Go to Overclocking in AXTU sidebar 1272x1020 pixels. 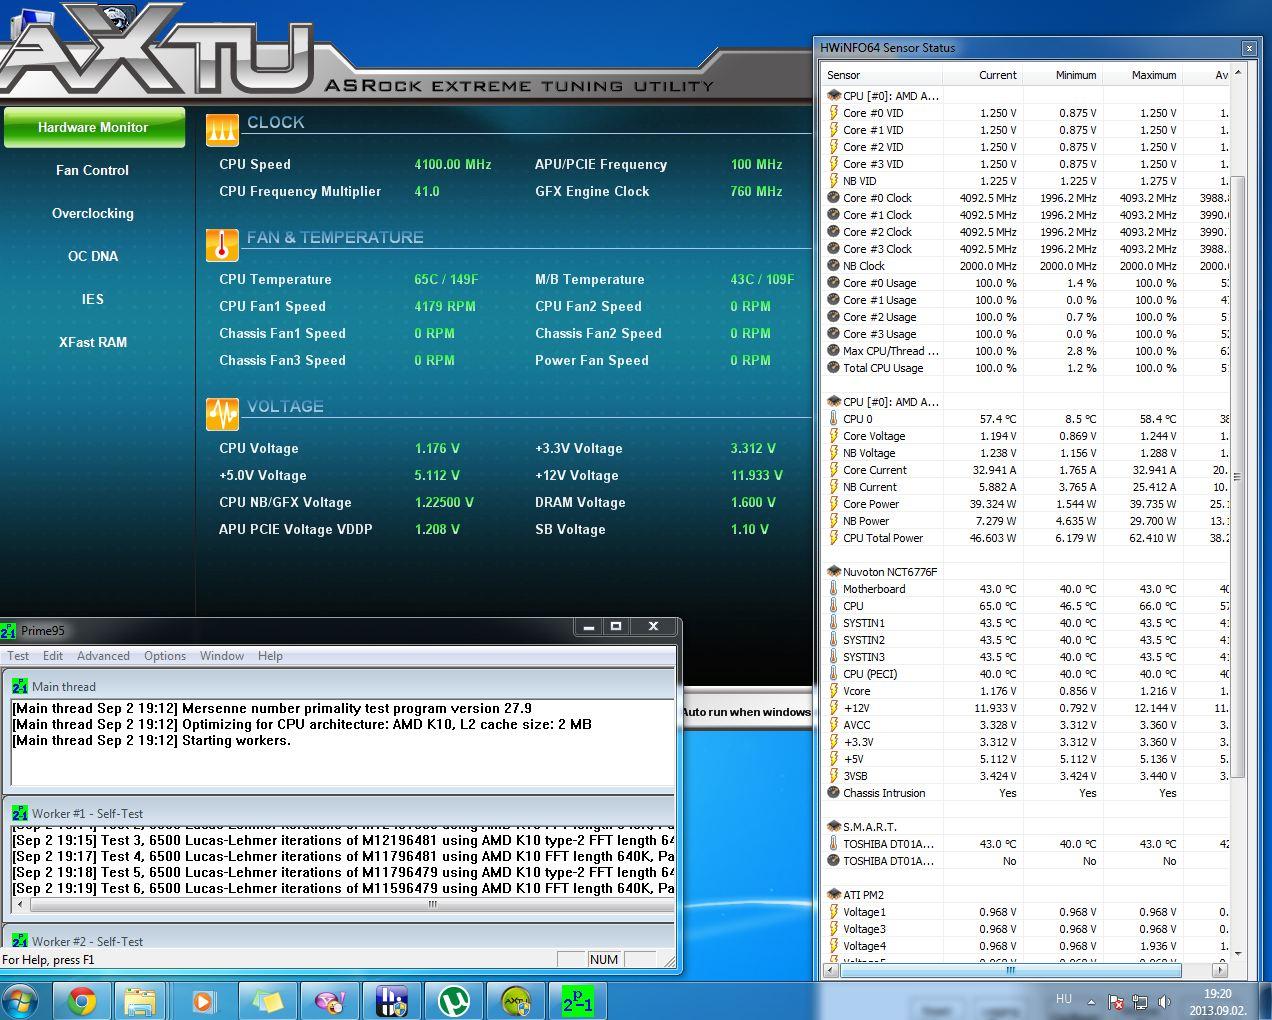tap(93, 213)
